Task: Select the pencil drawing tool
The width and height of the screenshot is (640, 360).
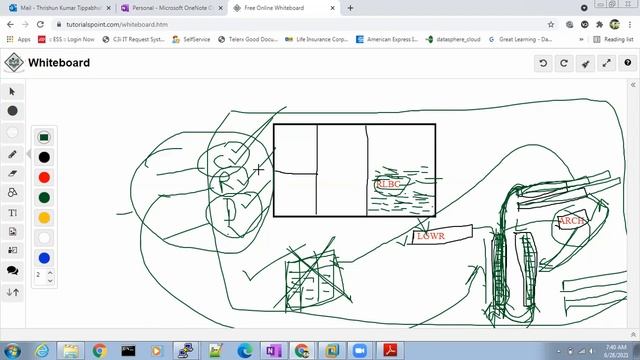Action: pyautogui.click(x=12, y=154)
